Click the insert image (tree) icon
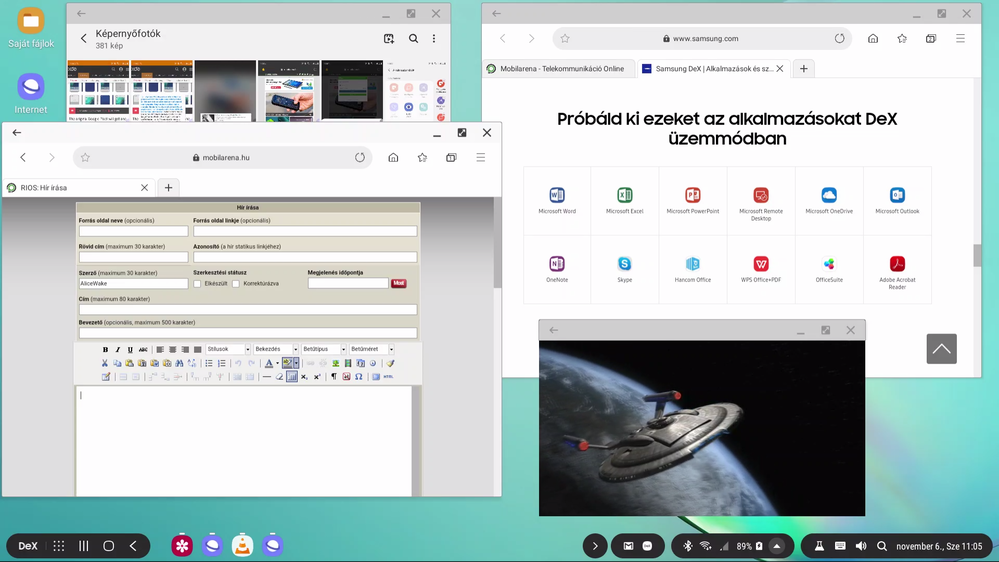 (x=336, y=363)
